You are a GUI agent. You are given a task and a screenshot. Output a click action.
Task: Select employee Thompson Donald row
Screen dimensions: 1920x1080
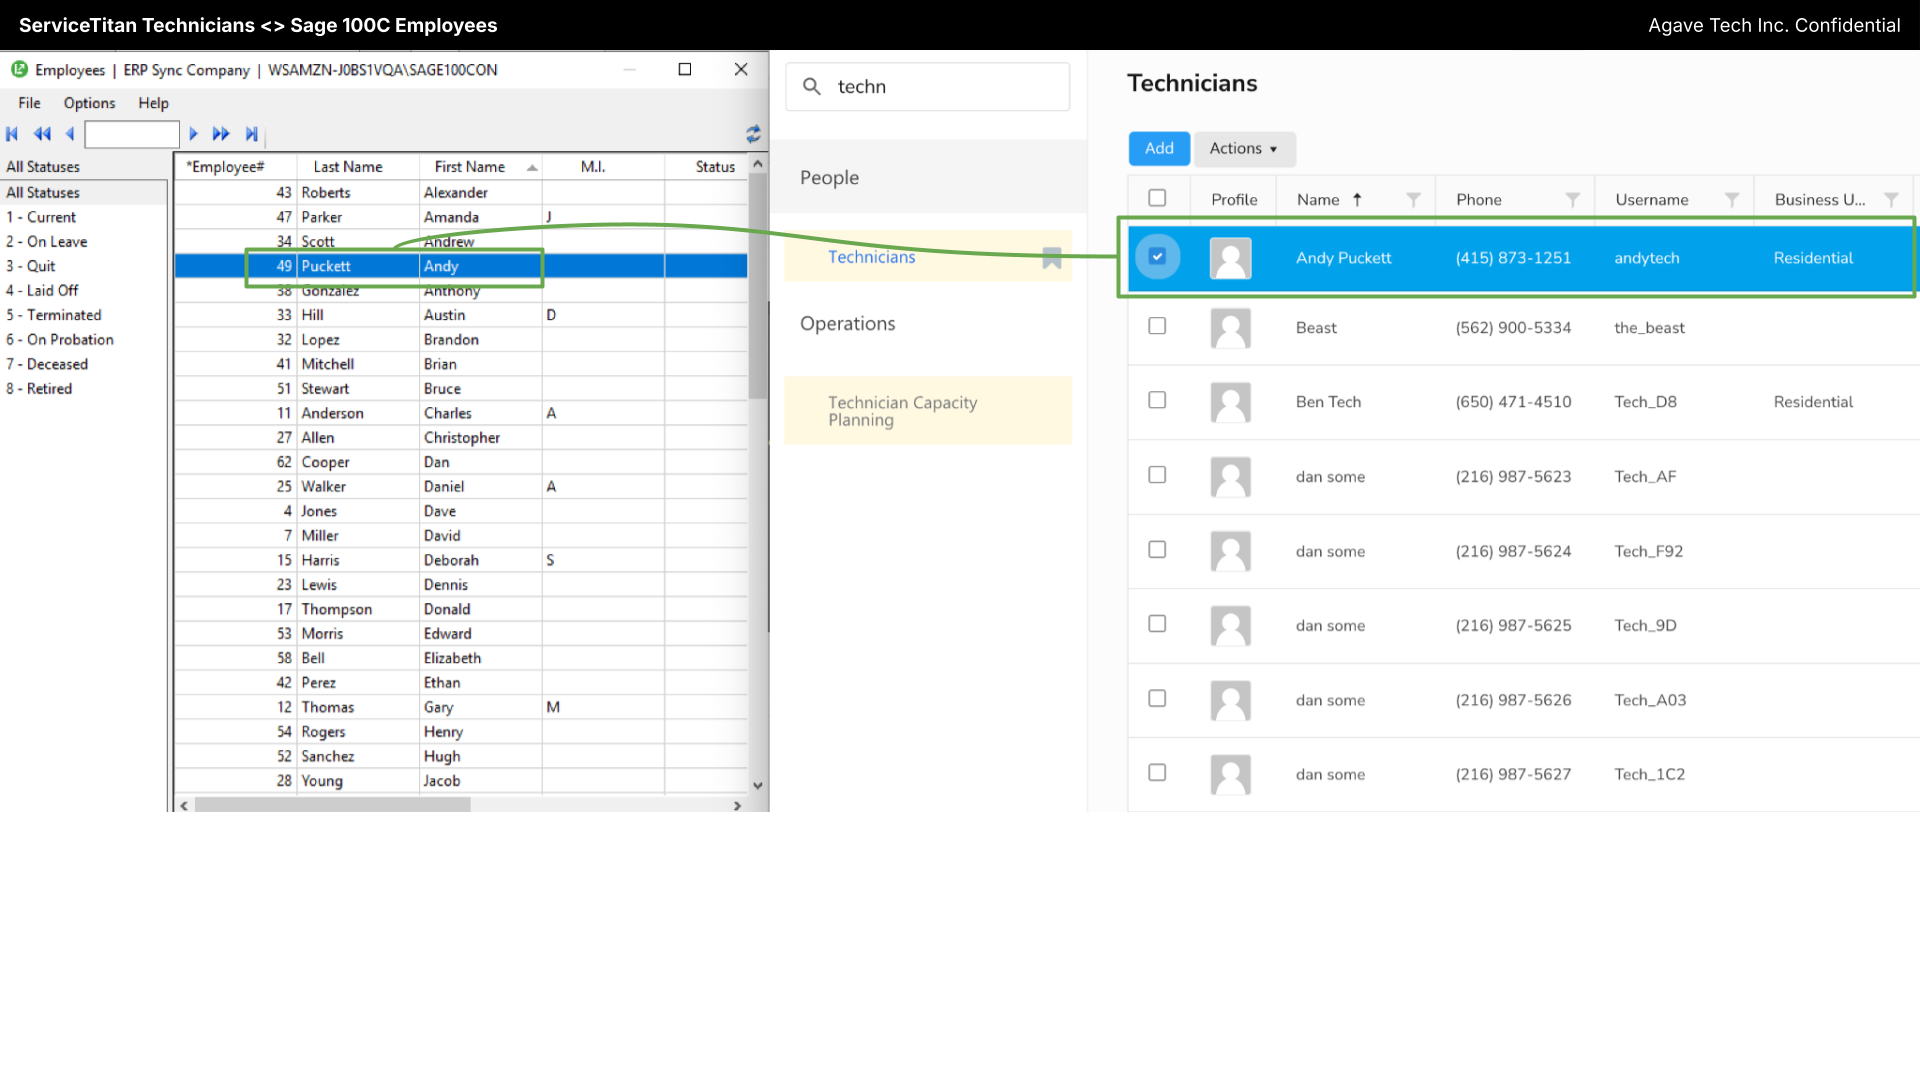(461, 609)
